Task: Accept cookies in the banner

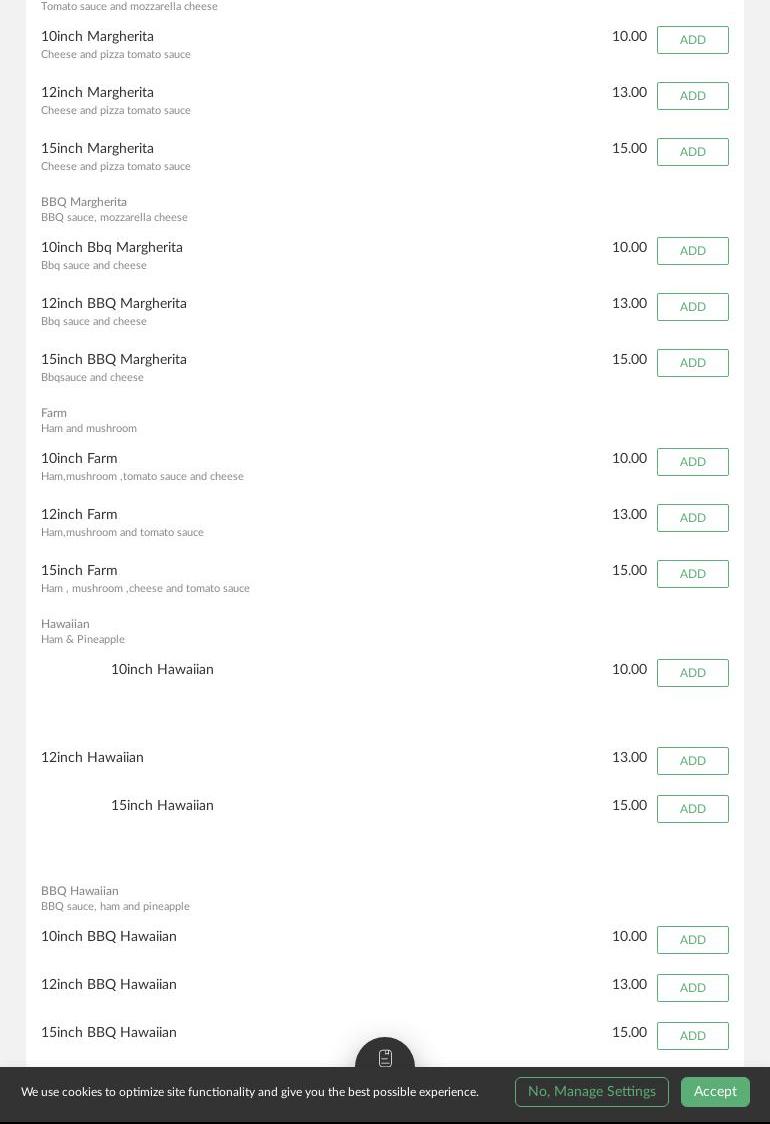Action: tap(715, 1091)
